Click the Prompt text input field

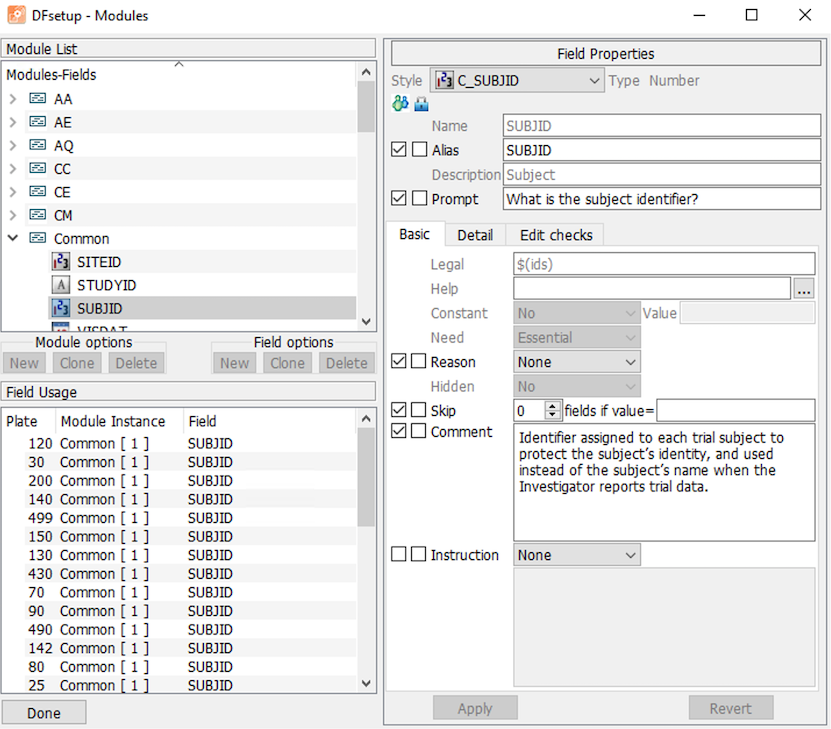661,199
